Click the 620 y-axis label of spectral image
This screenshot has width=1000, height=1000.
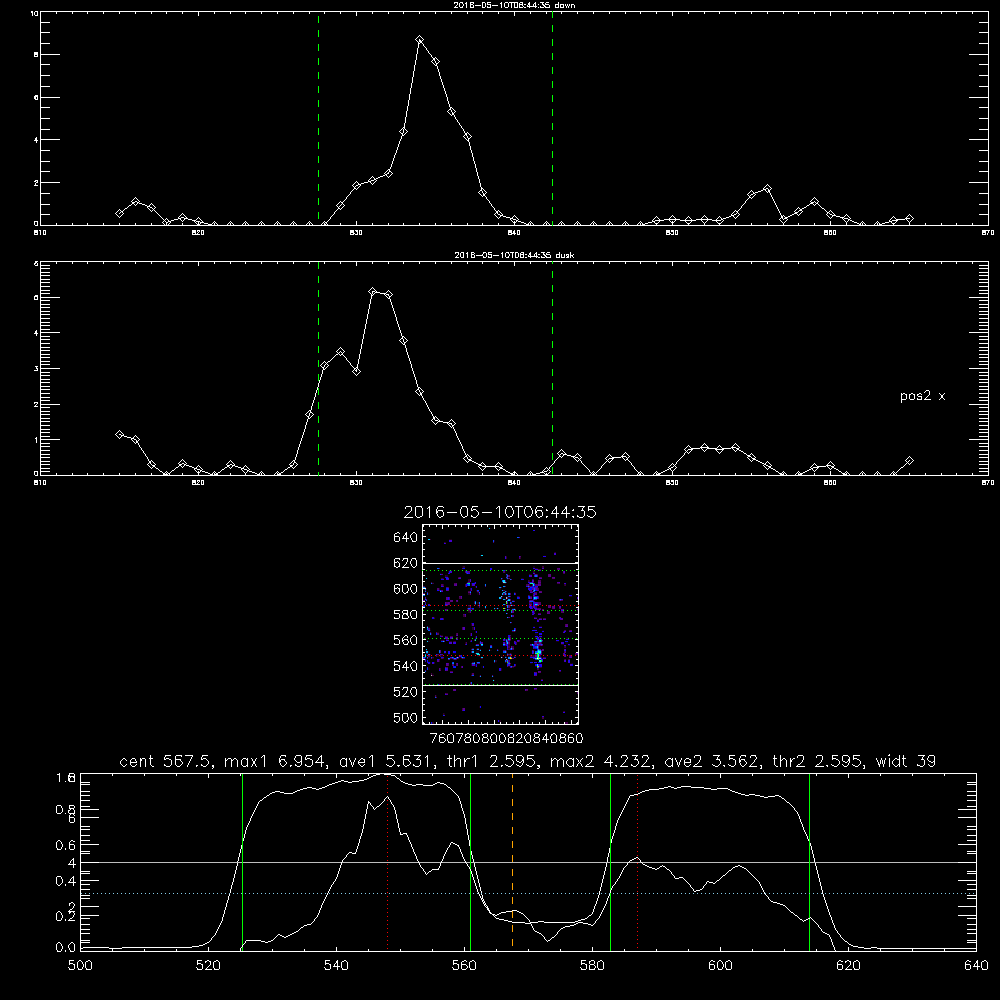(x=405, y=563)
